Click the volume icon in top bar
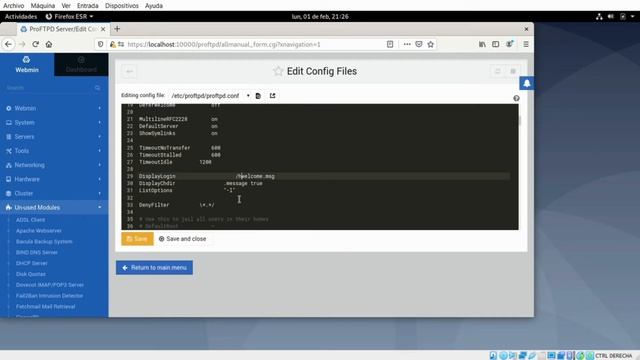Screen dimensions: 640x360 (x=611, y=17)
